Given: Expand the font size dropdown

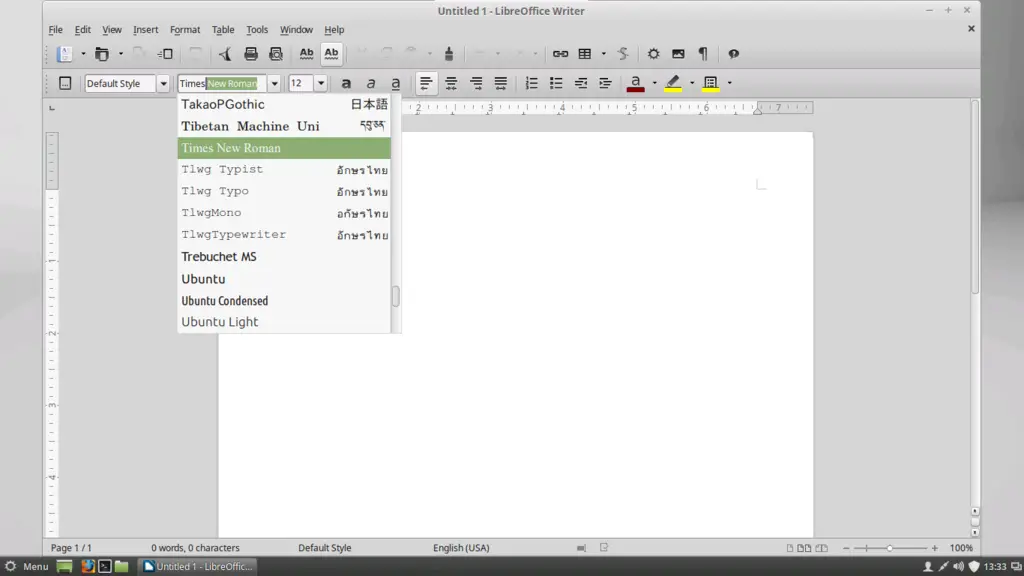Looking at the screenshot, I should [x=321, y=84].
